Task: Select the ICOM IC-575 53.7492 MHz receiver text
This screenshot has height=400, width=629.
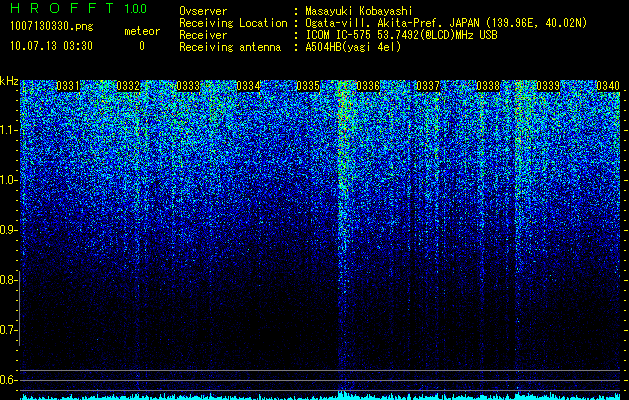Action: (401, 35)
